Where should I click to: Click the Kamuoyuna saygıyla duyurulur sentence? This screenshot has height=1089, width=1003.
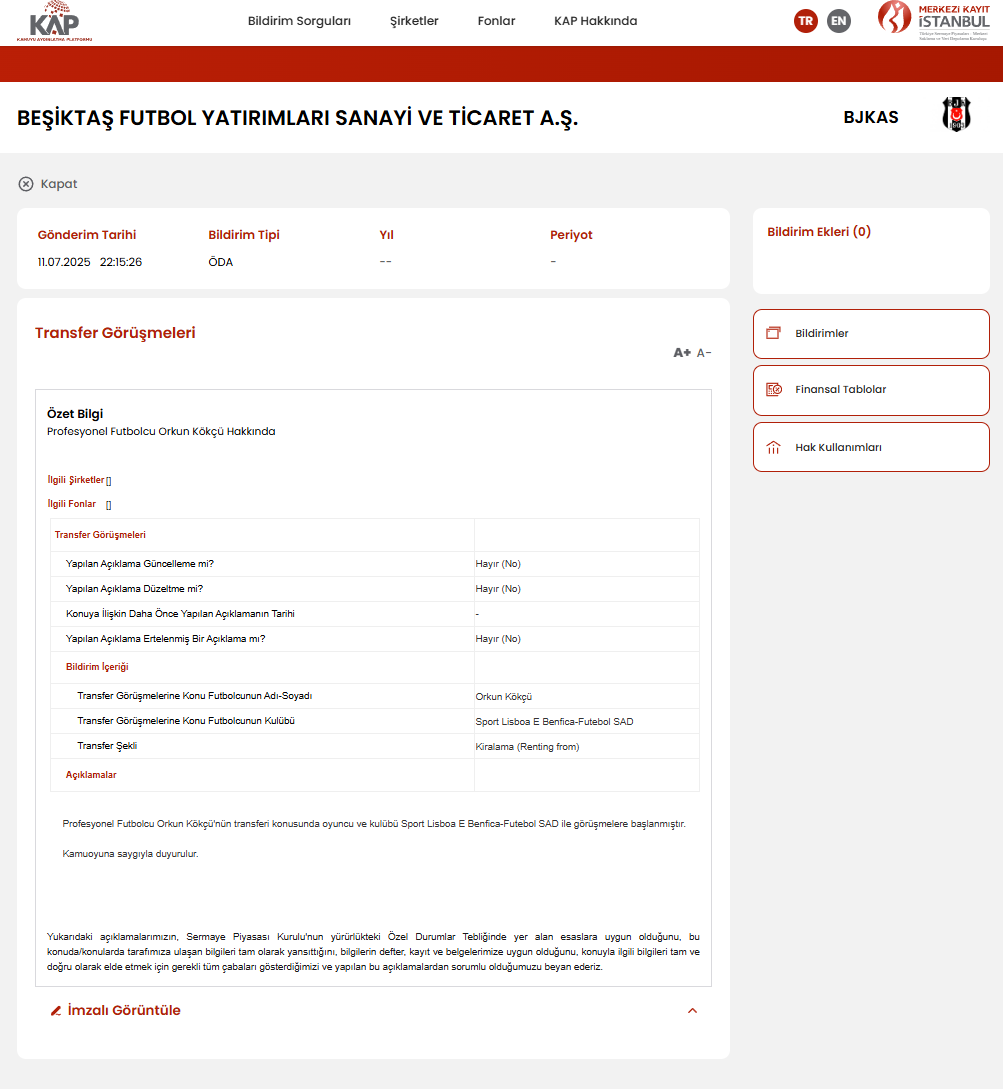(x=131, y=854)
